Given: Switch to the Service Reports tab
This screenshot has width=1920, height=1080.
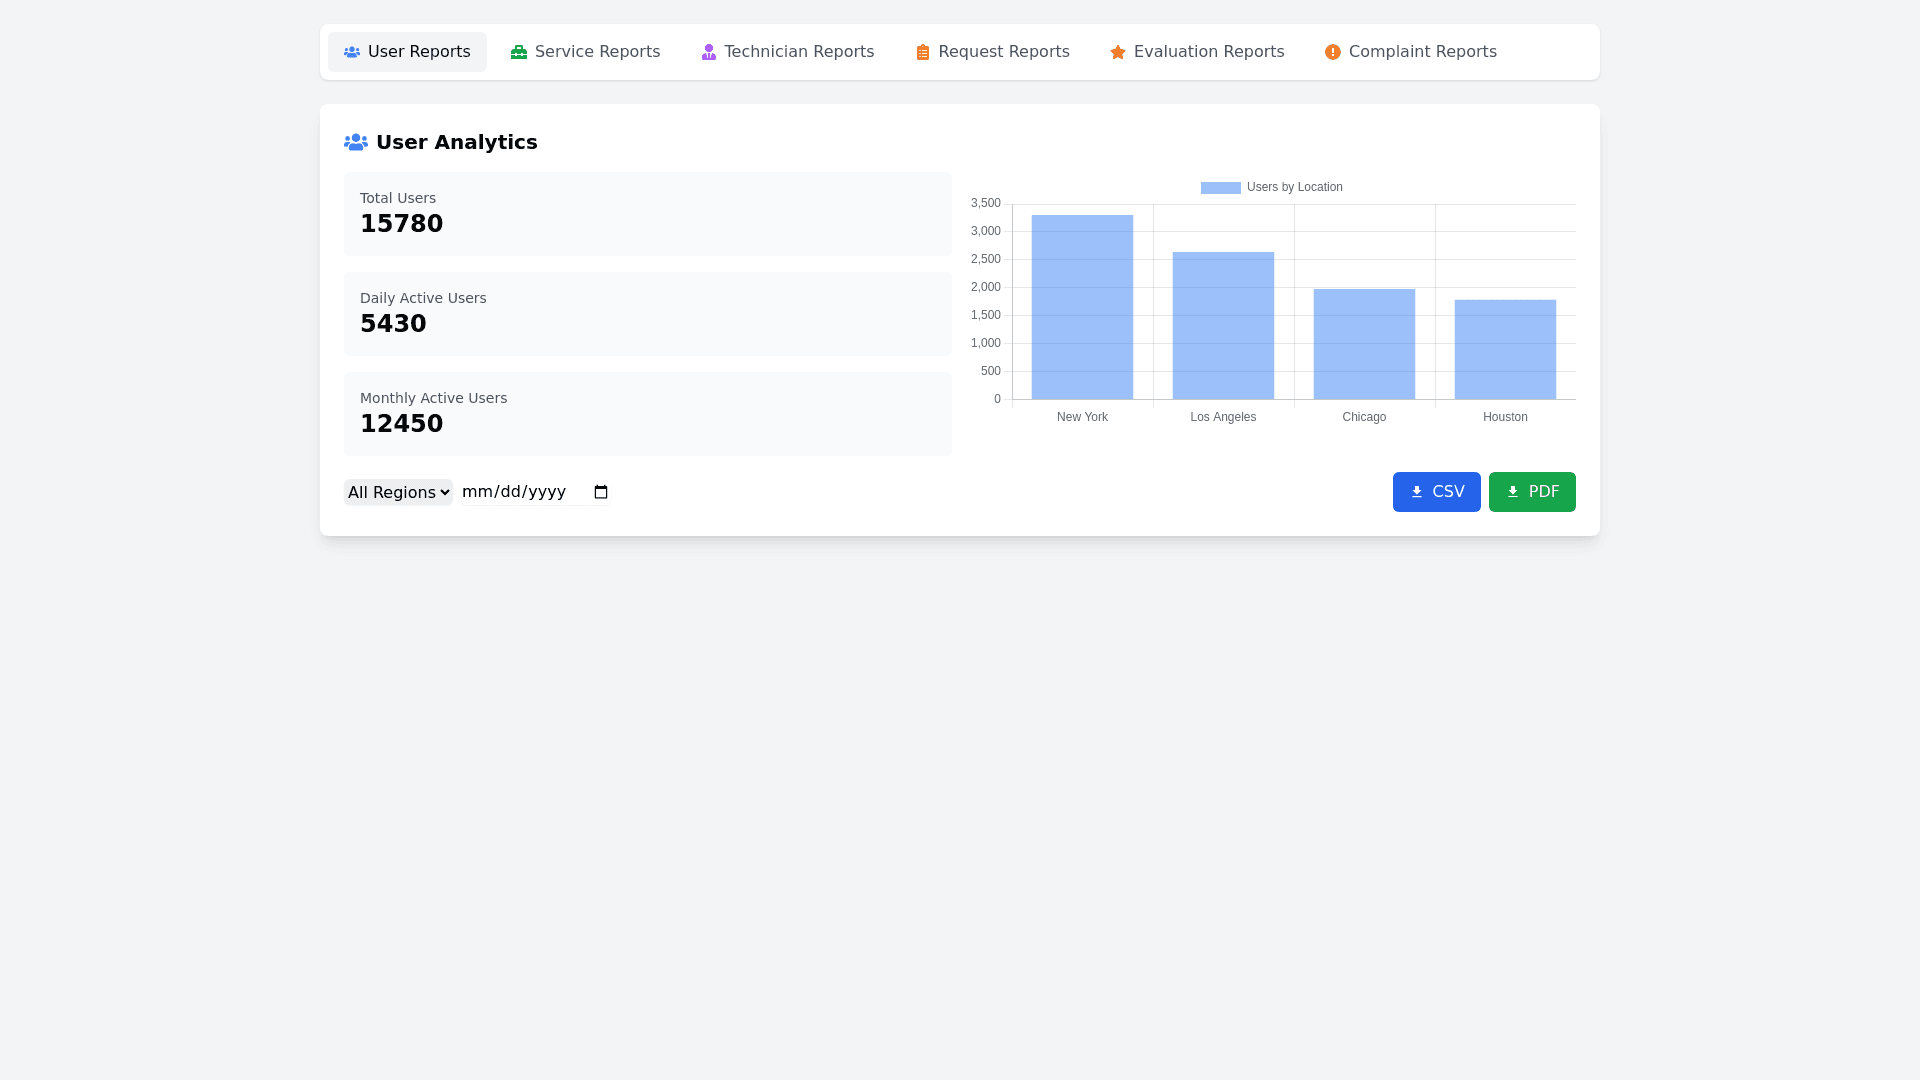Looking at the screenshot, I should [x=586, y=52].
